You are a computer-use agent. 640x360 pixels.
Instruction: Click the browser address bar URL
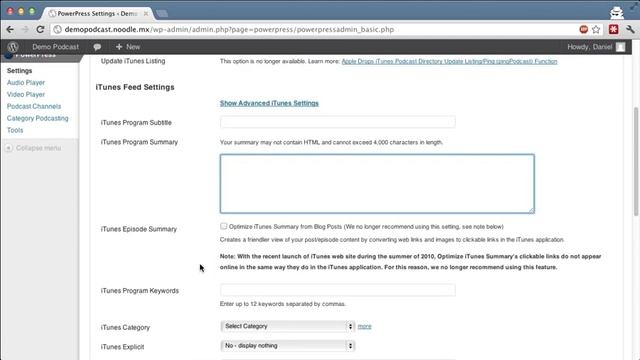pyautogui.click(x=229, y=29)
